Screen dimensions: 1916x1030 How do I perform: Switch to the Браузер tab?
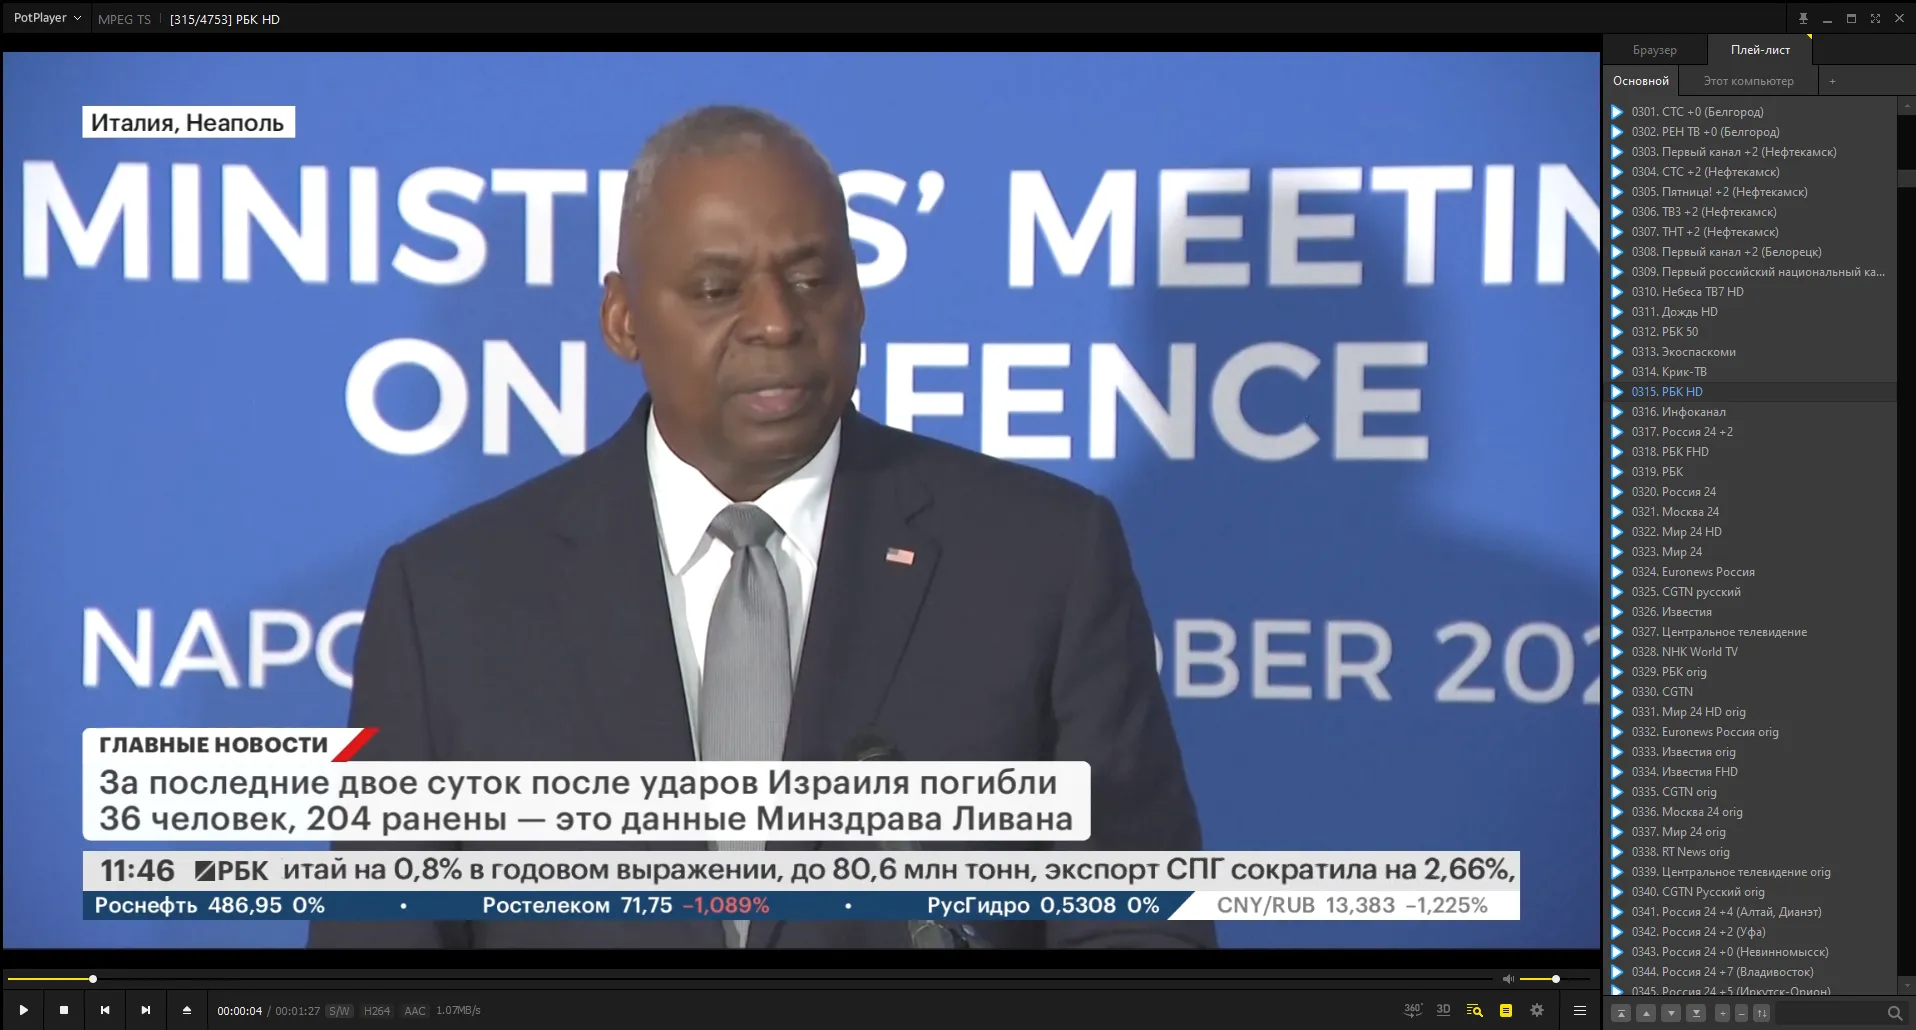point(1655,50)
